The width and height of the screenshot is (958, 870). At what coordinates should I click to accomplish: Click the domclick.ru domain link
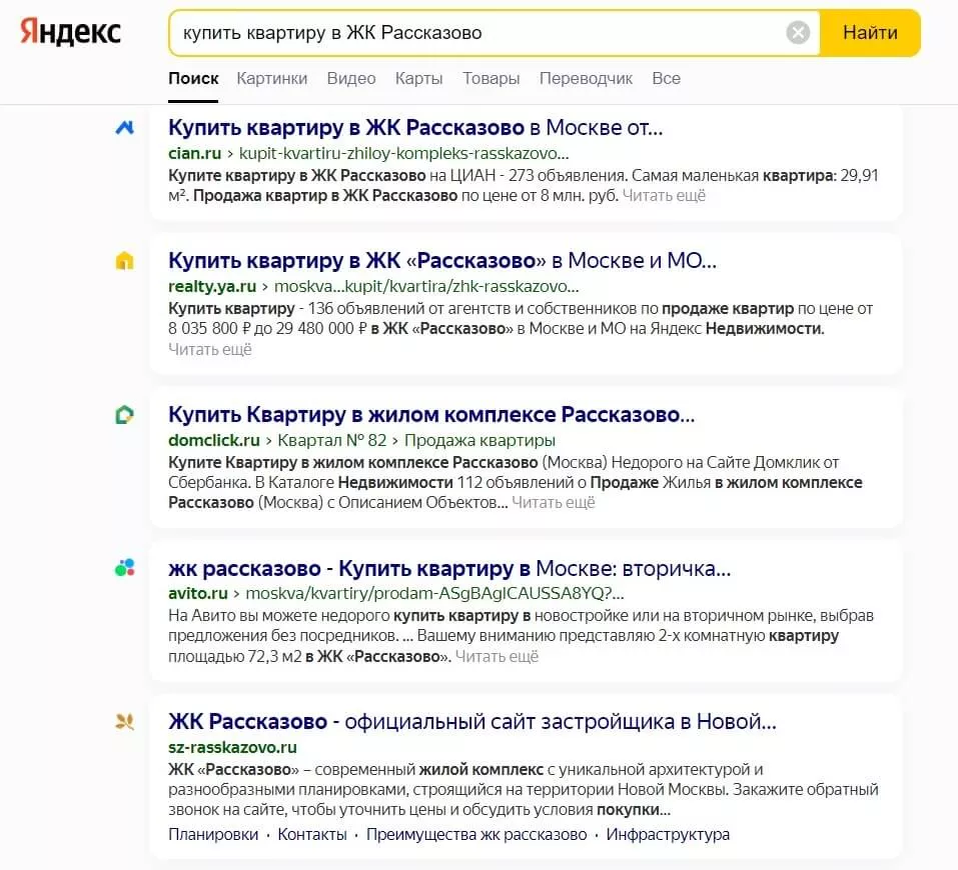[214, 440]
